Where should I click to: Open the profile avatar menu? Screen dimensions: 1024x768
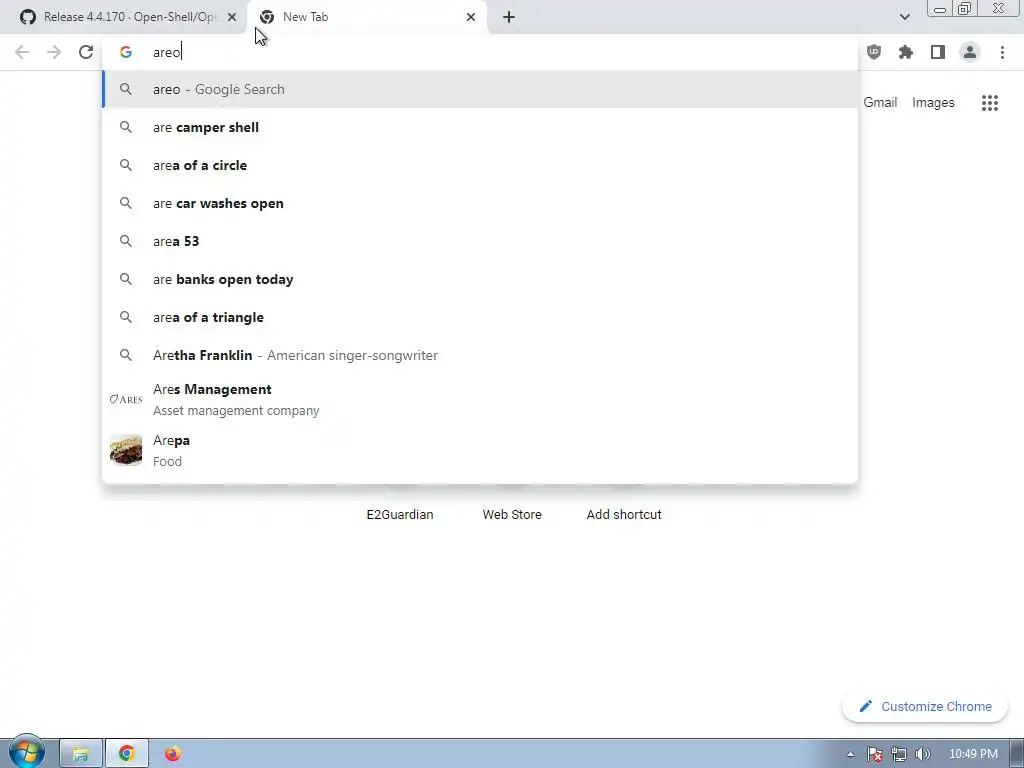(970, 52)
